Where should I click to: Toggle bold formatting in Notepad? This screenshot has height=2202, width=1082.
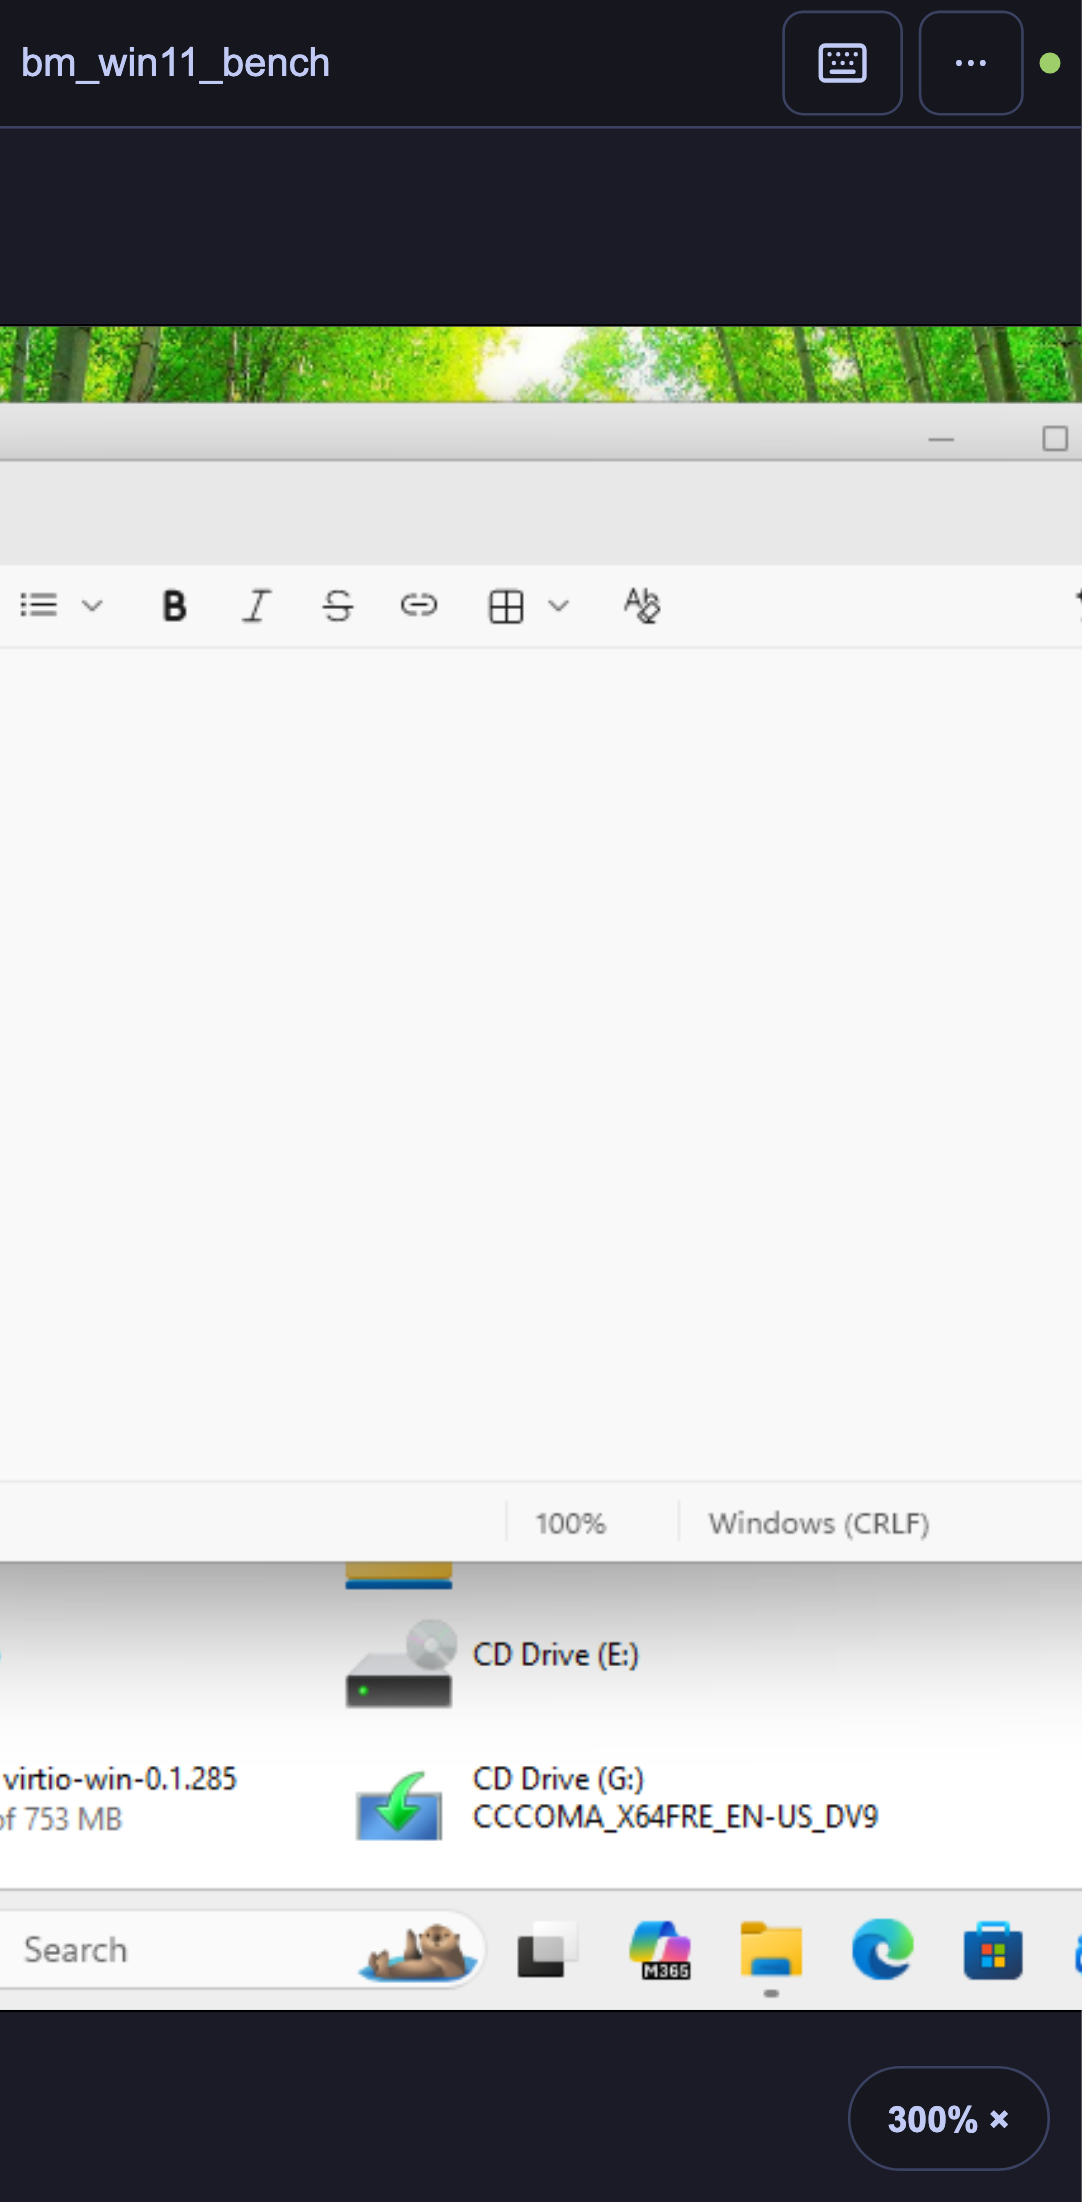pyautogui.click(x=174, y=606)
